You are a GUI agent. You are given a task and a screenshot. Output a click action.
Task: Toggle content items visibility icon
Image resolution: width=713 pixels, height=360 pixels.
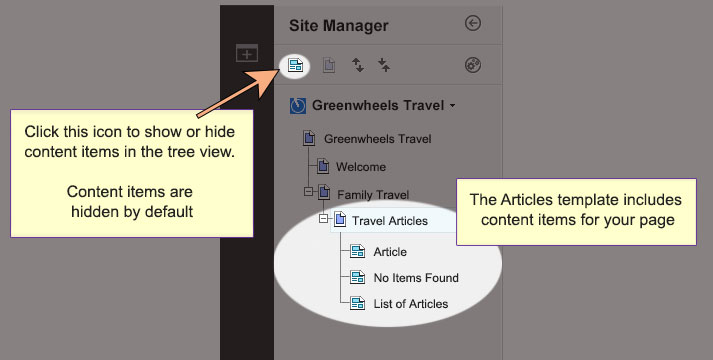[296, 65]
